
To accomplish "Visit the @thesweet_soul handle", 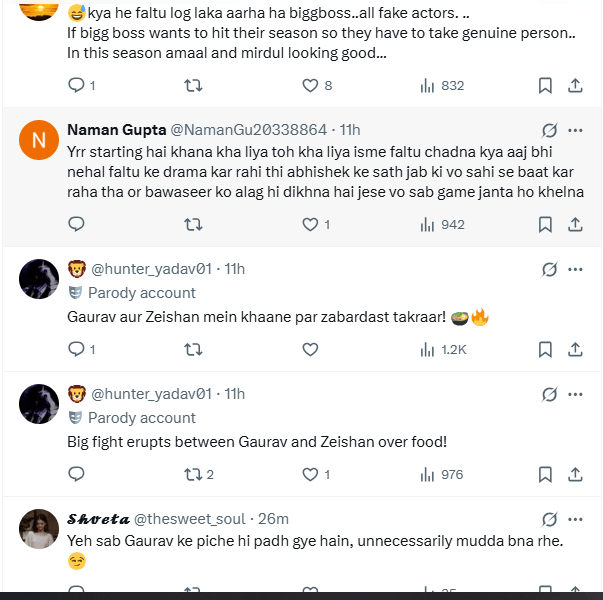I will [196, 518].
